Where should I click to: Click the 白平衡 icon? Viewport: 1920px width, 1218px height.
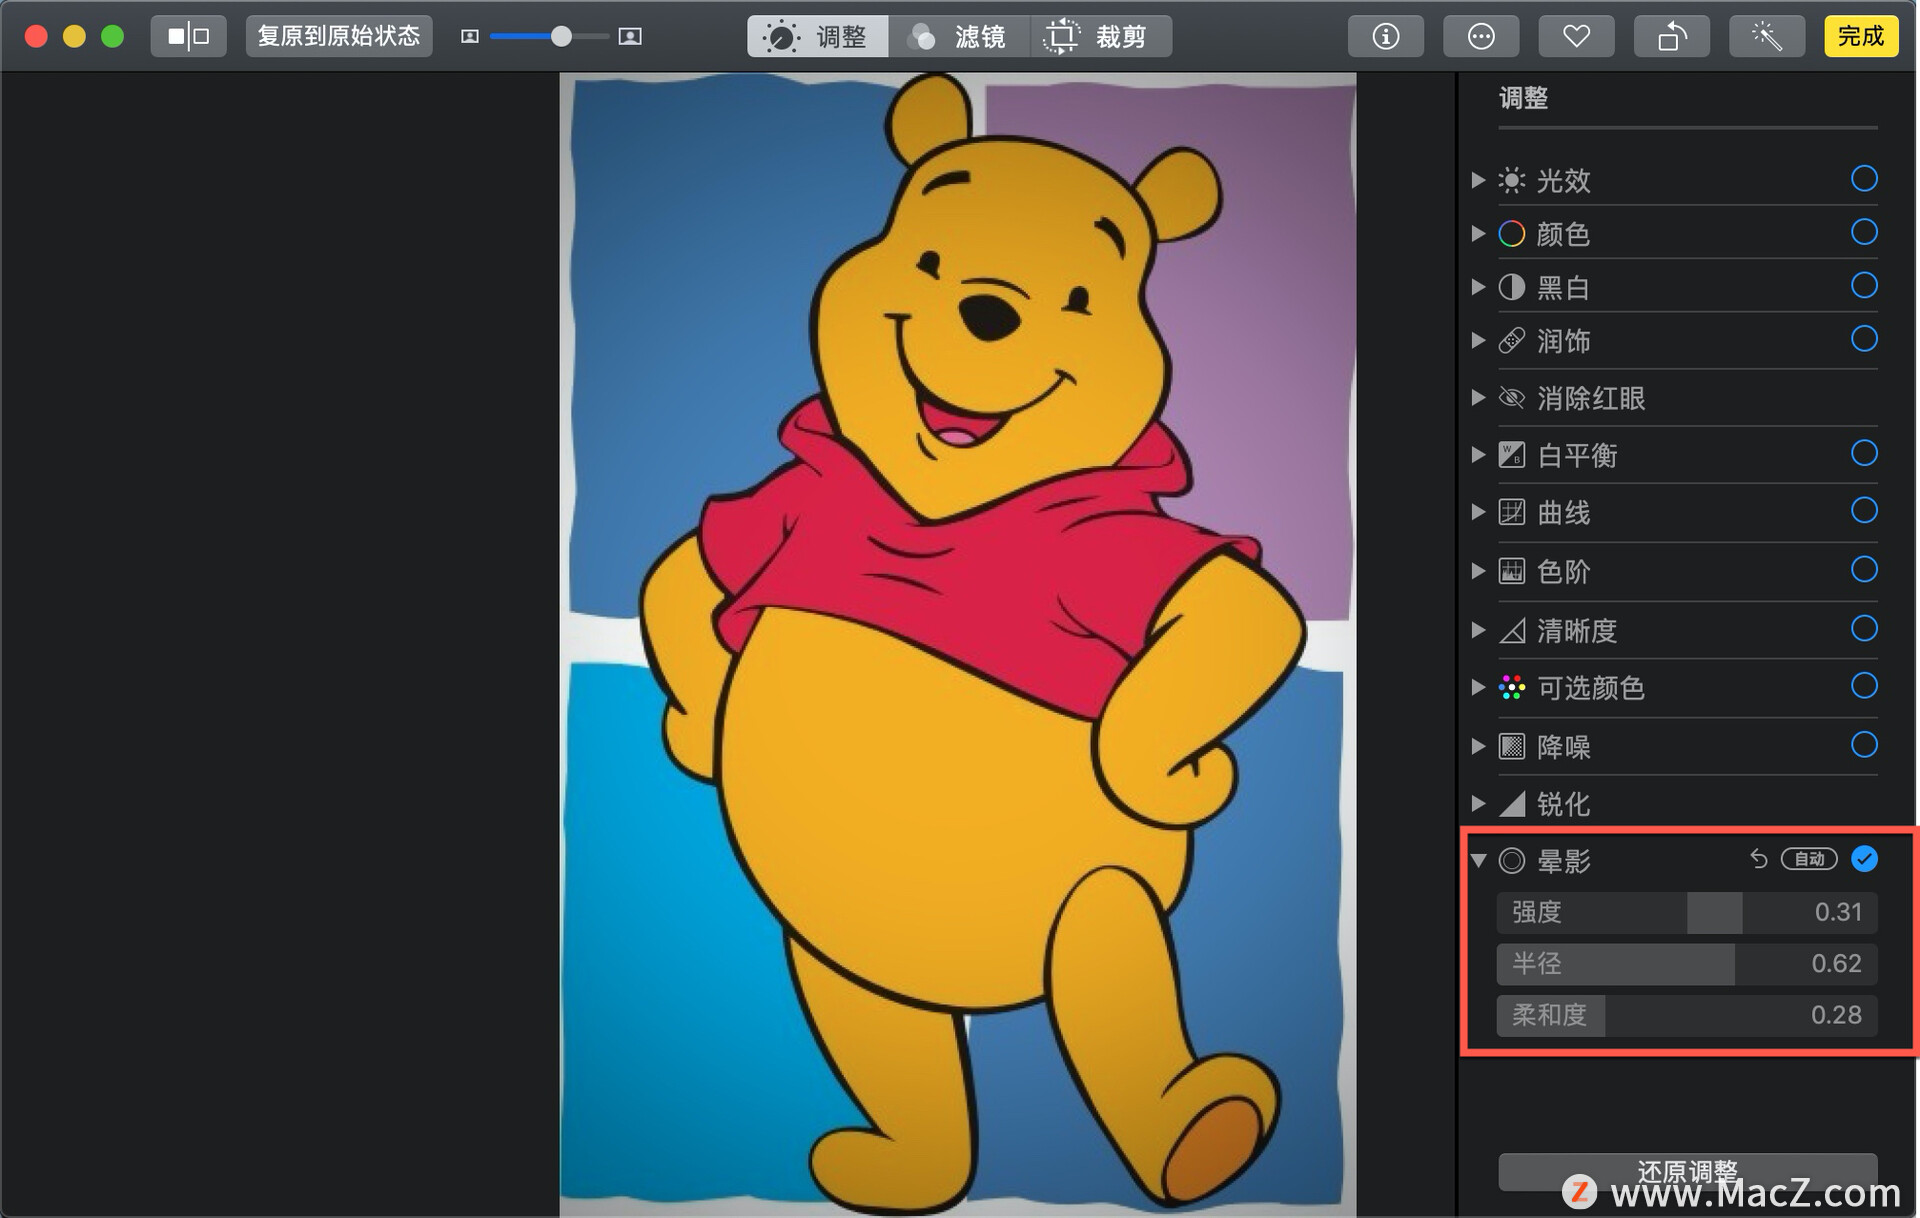(x=1512, y=455)
